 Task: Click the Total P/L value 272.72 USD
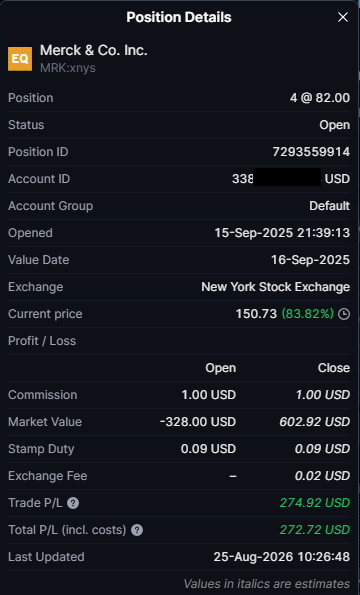click(x=315, y=530)
